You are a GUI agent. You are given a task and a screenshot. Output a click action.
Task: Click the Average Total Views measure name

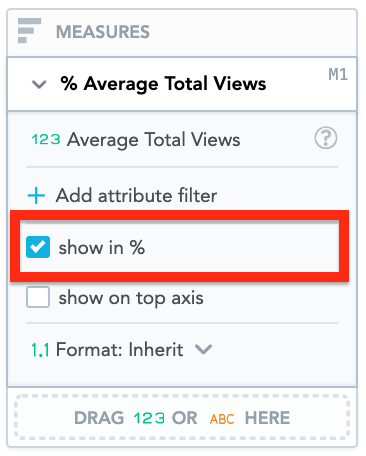[153, 140]
